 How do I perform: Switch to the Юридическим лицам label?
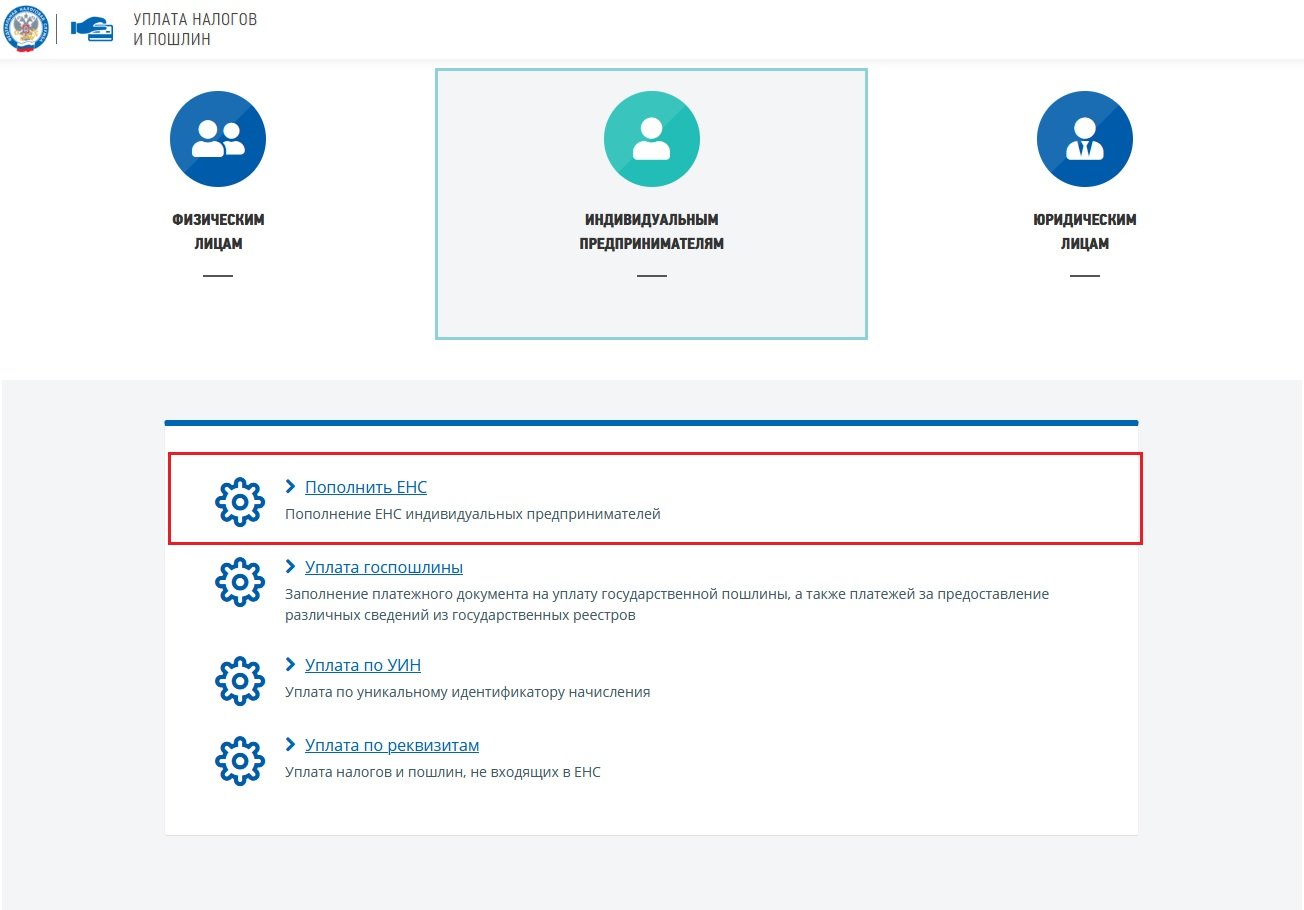pyautogui.click(x=1084, y=232)
